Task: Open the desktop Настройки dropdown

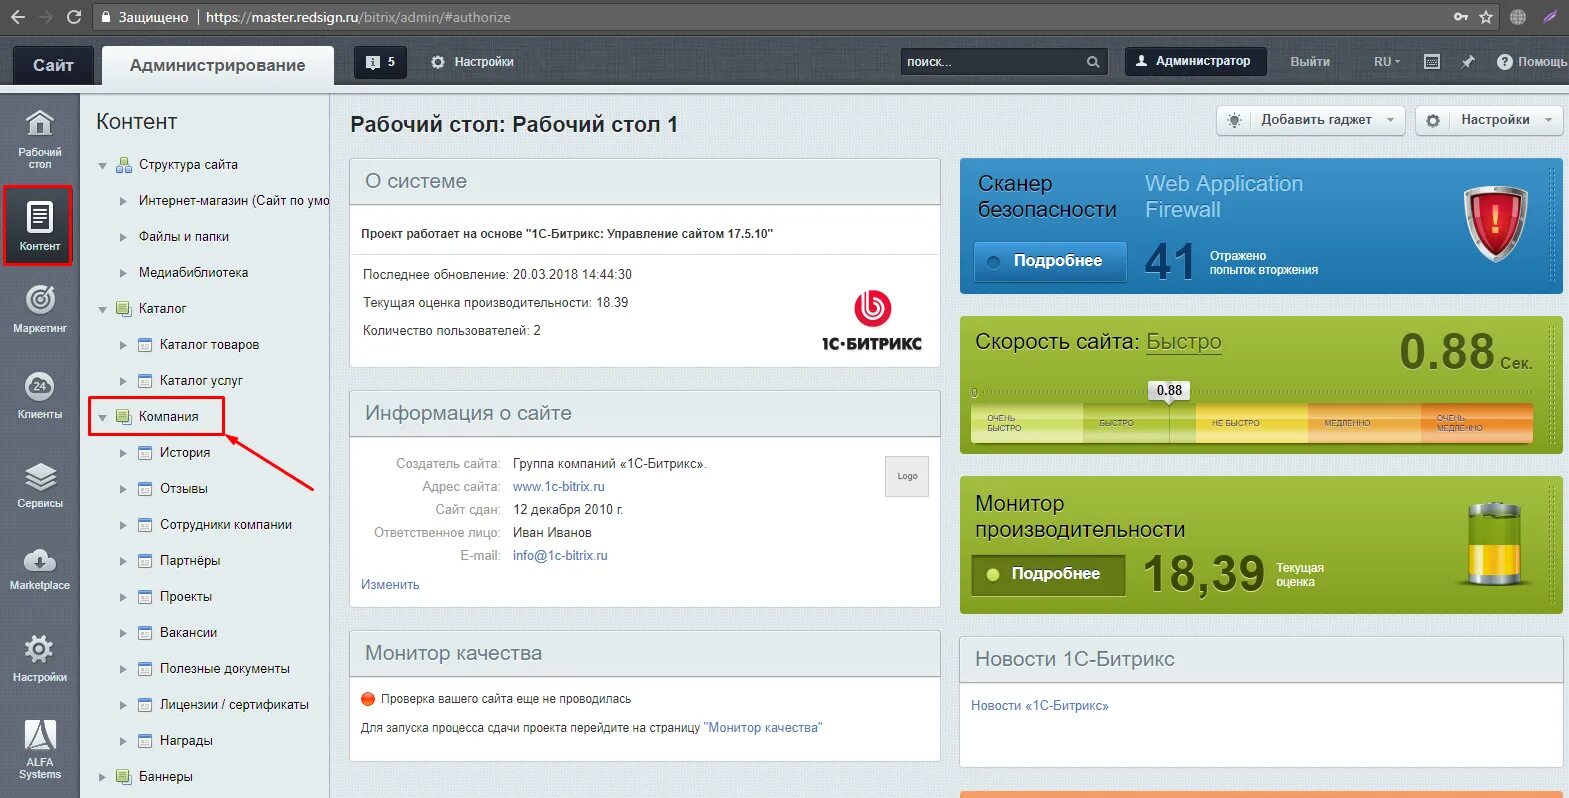Action: tap(1489, 120)
